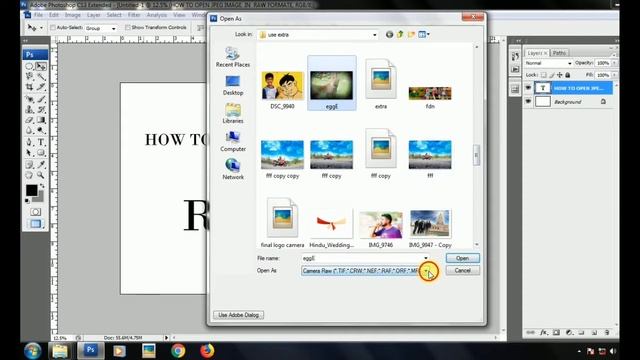
Task: Switch to the Paths tab
Action: pyautogui.click(x=559, y=53)
